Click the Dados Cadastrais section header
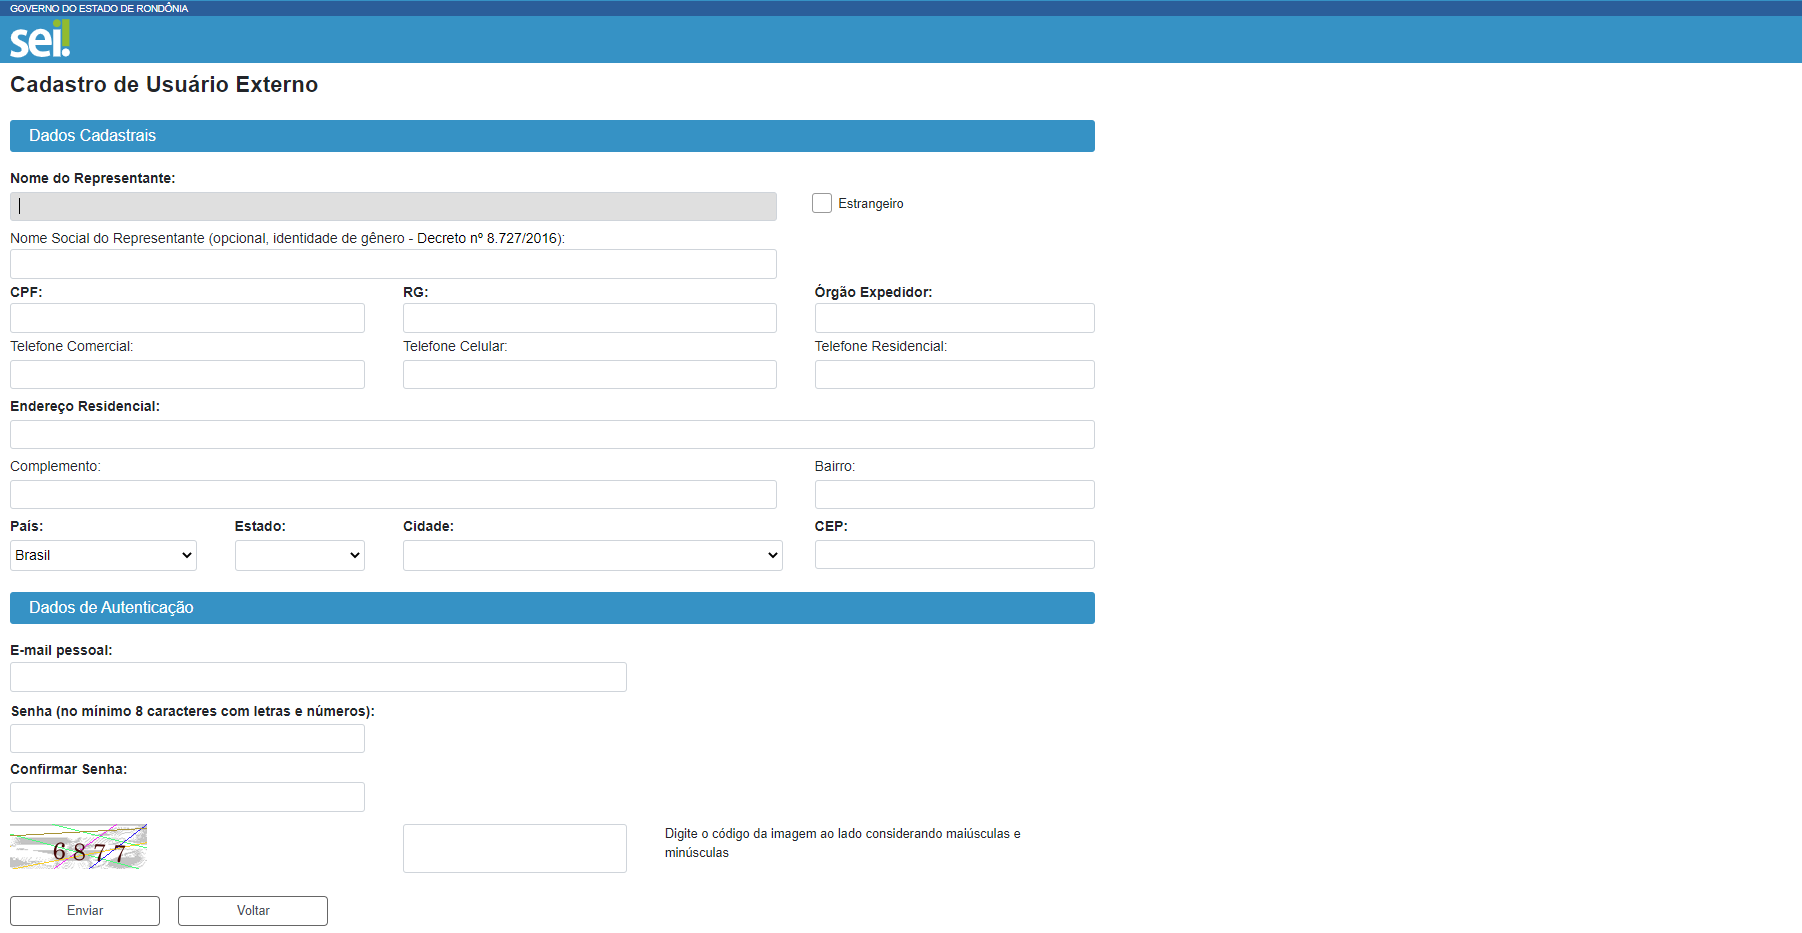 (x=551, y=136)
